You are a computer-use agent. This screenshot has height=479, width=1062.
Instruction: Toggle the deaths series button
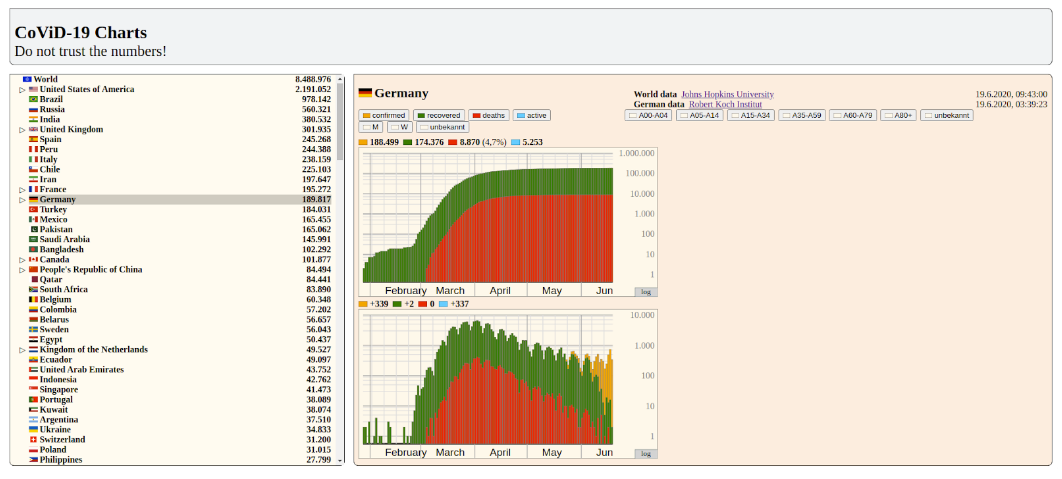click(x=488, y=116)
